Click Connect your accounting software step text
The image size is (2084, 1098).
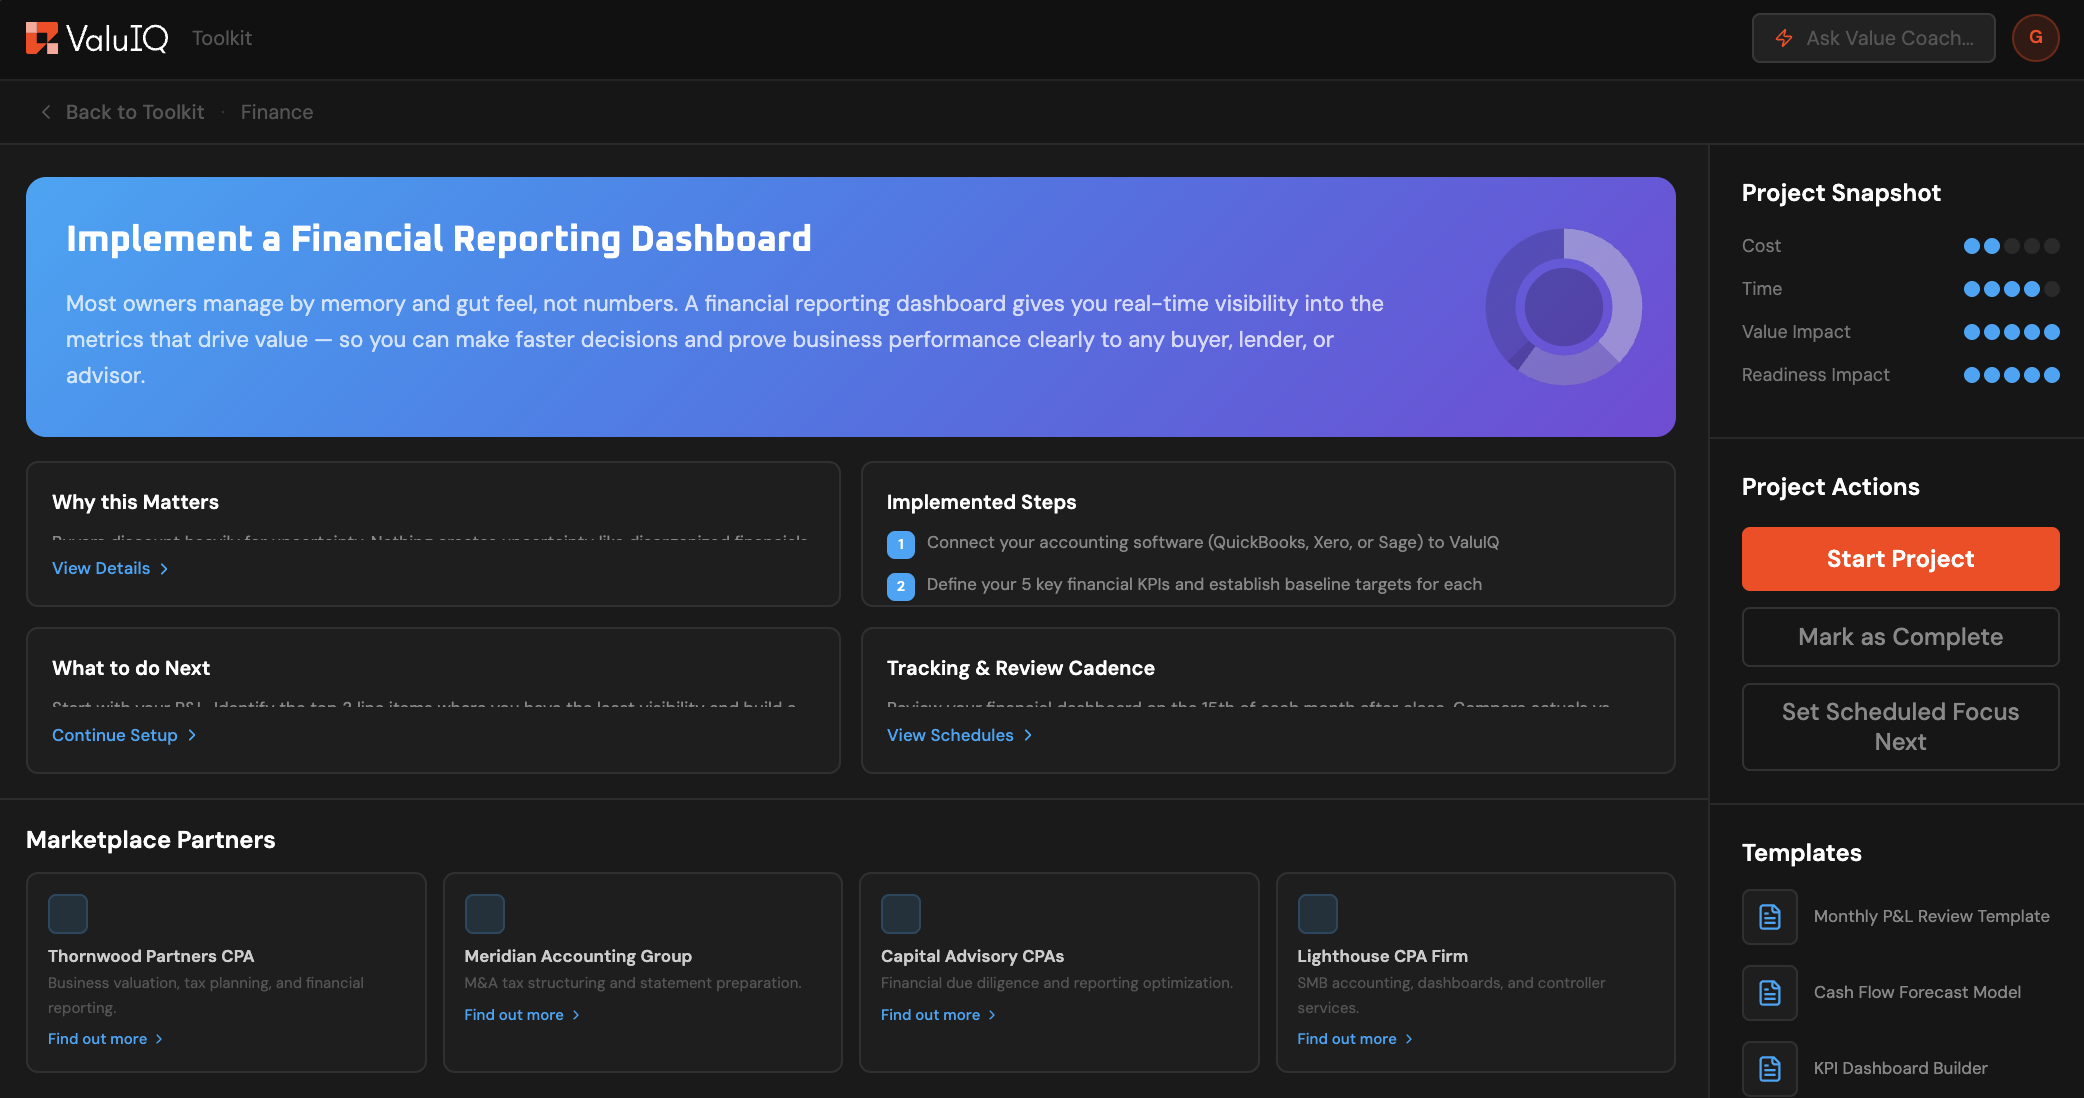pos(1213,542)
